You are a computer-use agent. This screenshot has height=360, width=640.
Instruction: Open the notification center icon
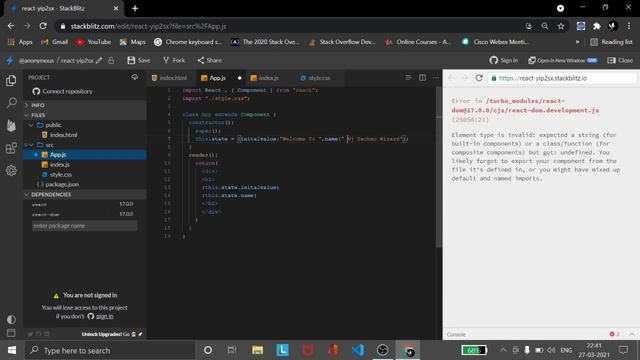click(624, 350)
